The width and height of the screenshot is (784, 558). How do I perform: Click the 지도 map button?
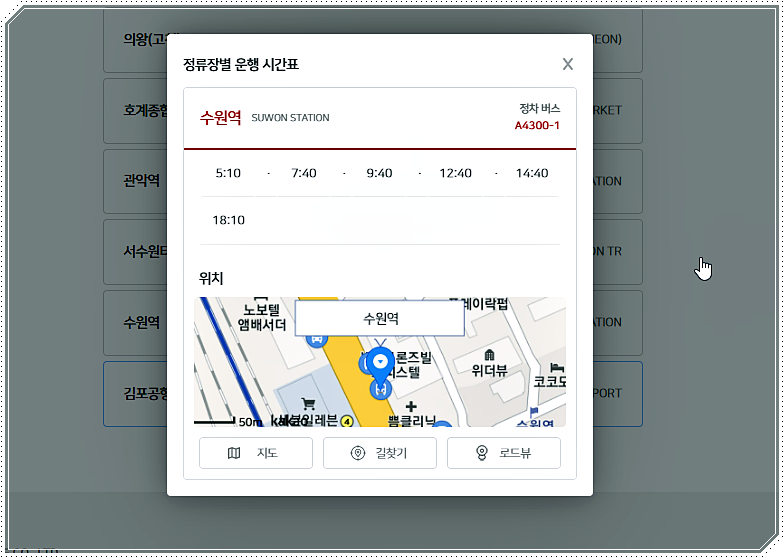256,453
